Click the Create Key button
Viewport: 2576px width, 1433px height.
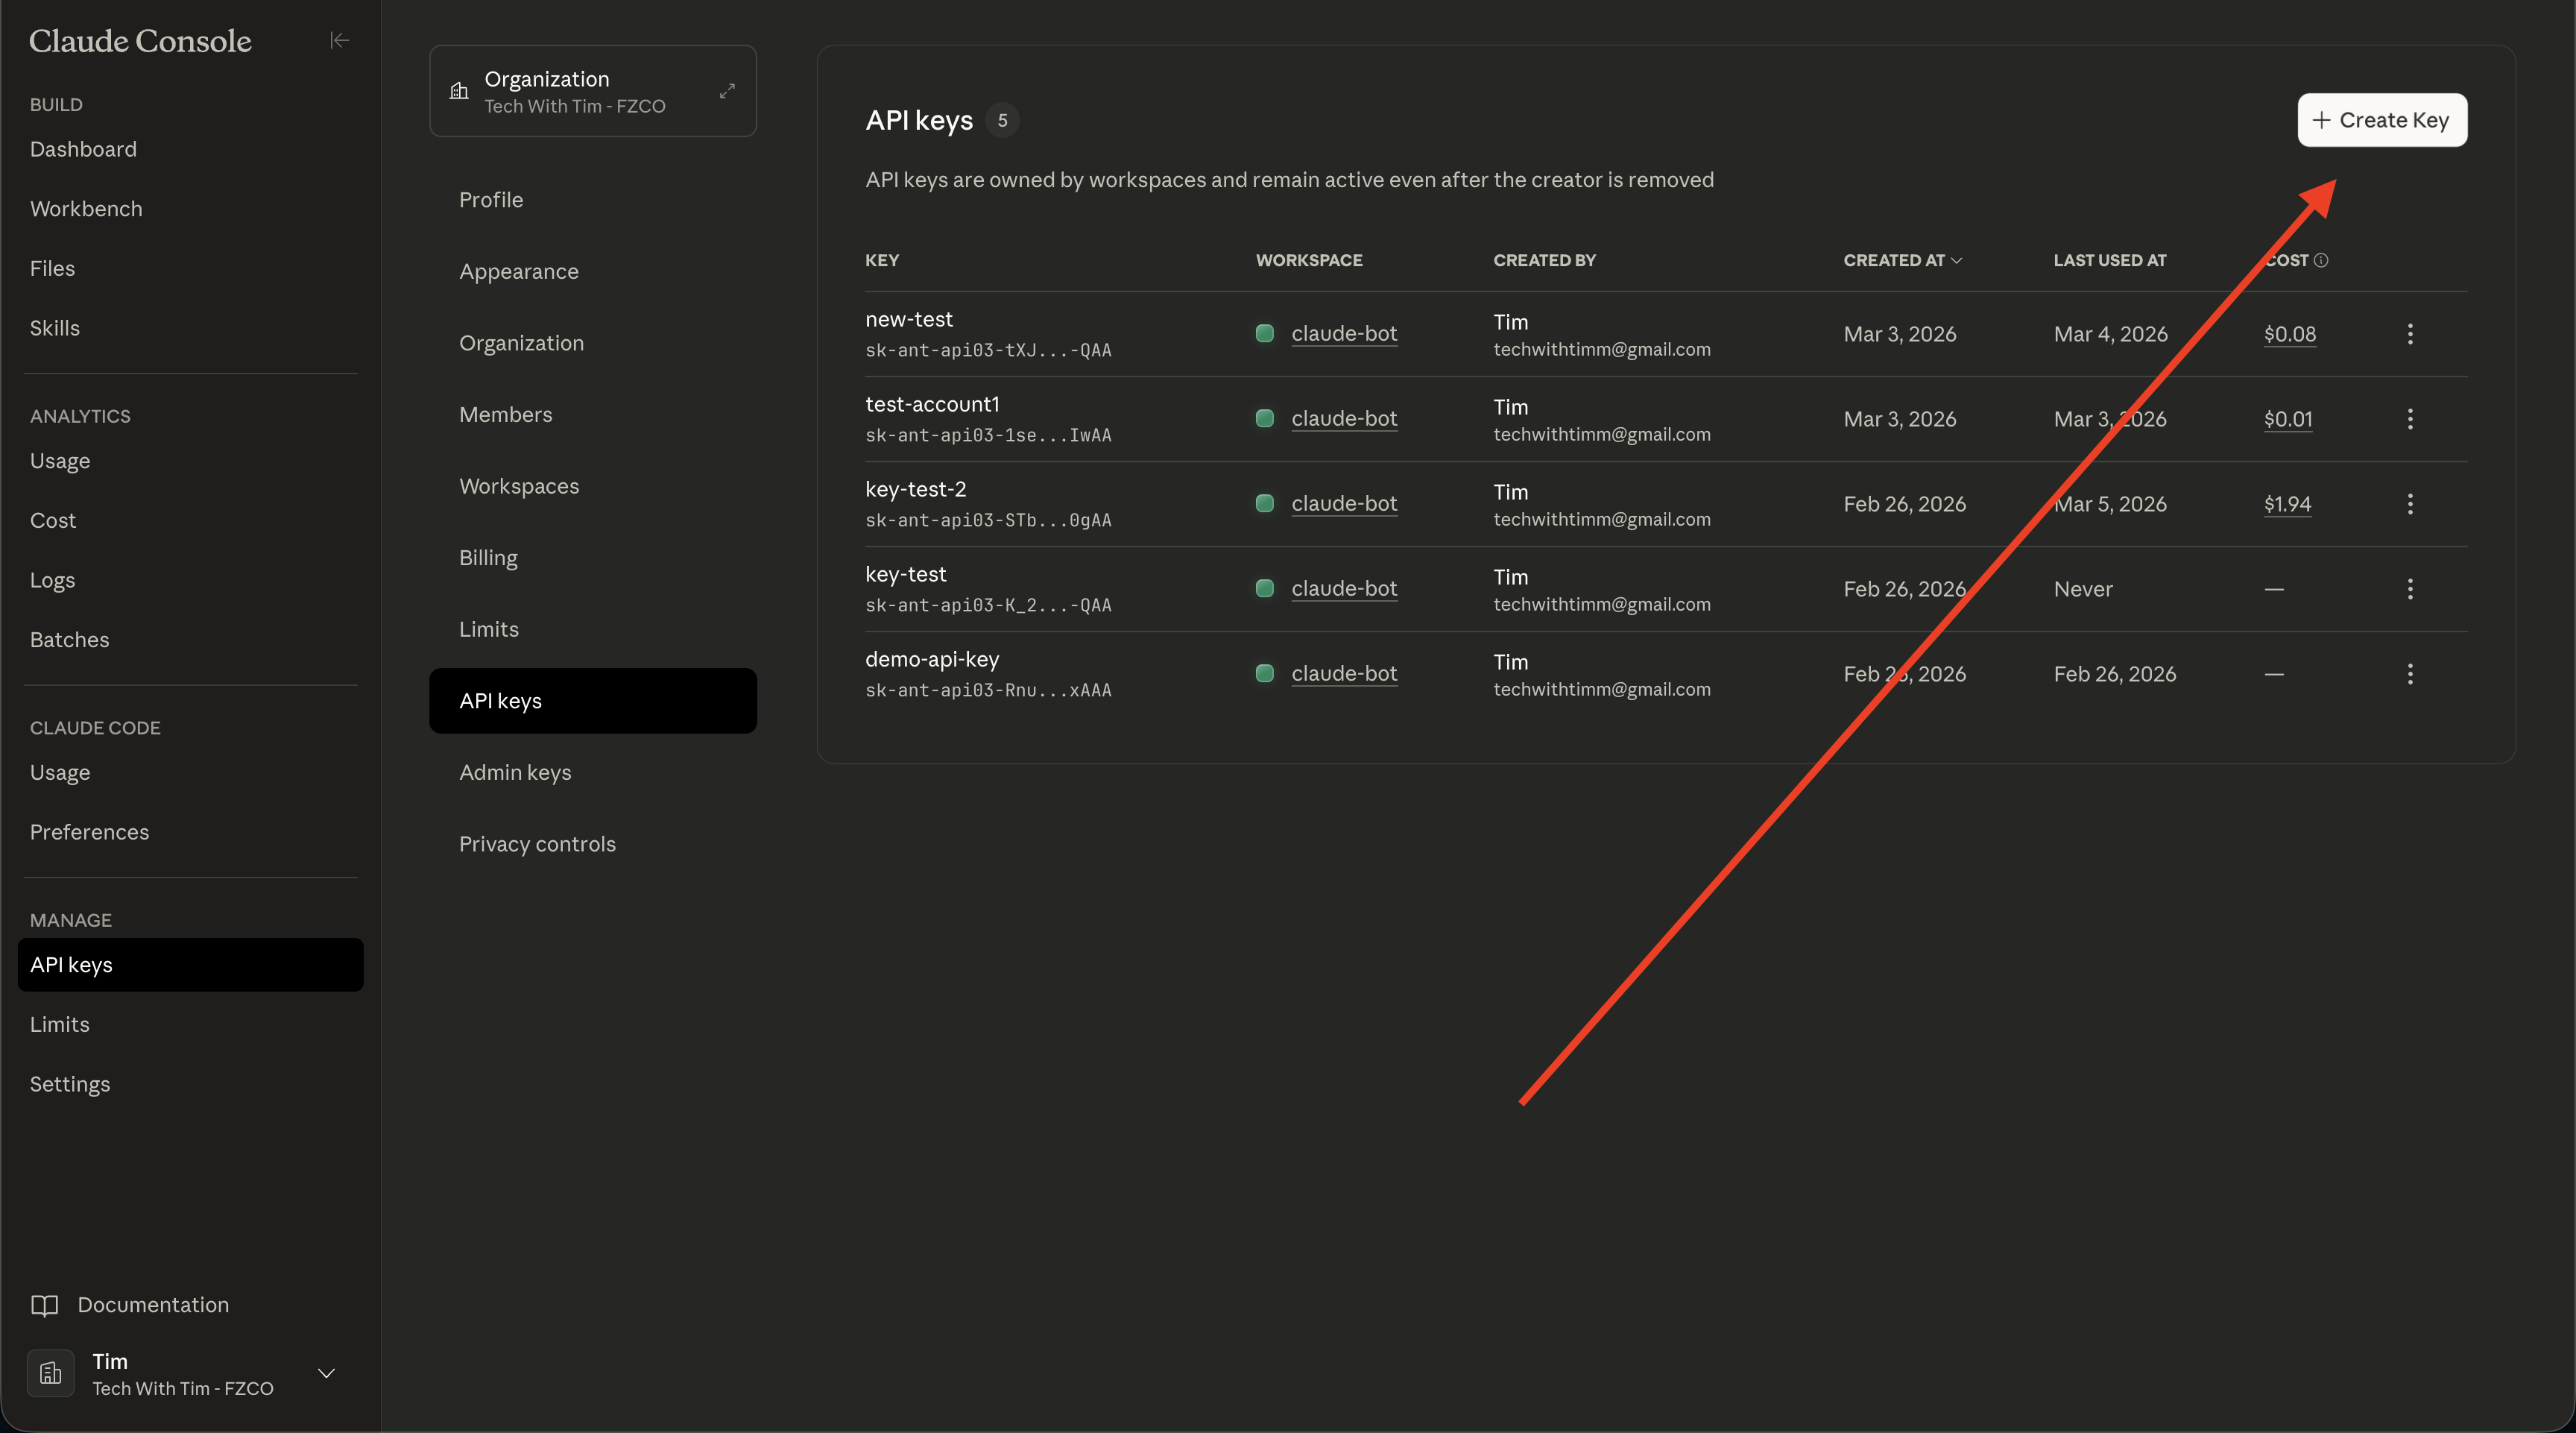click(2381, 120)
